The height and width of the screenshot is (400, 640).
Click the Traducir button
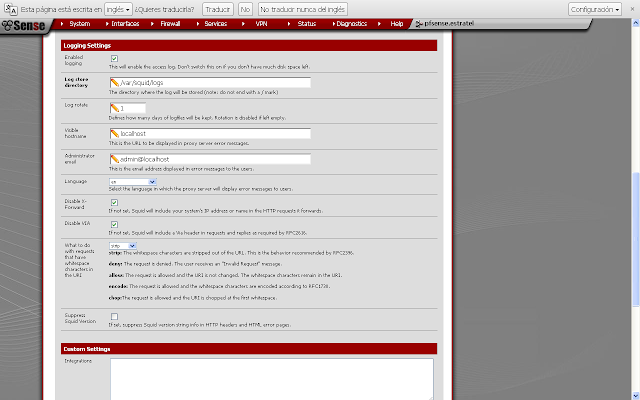218,9
